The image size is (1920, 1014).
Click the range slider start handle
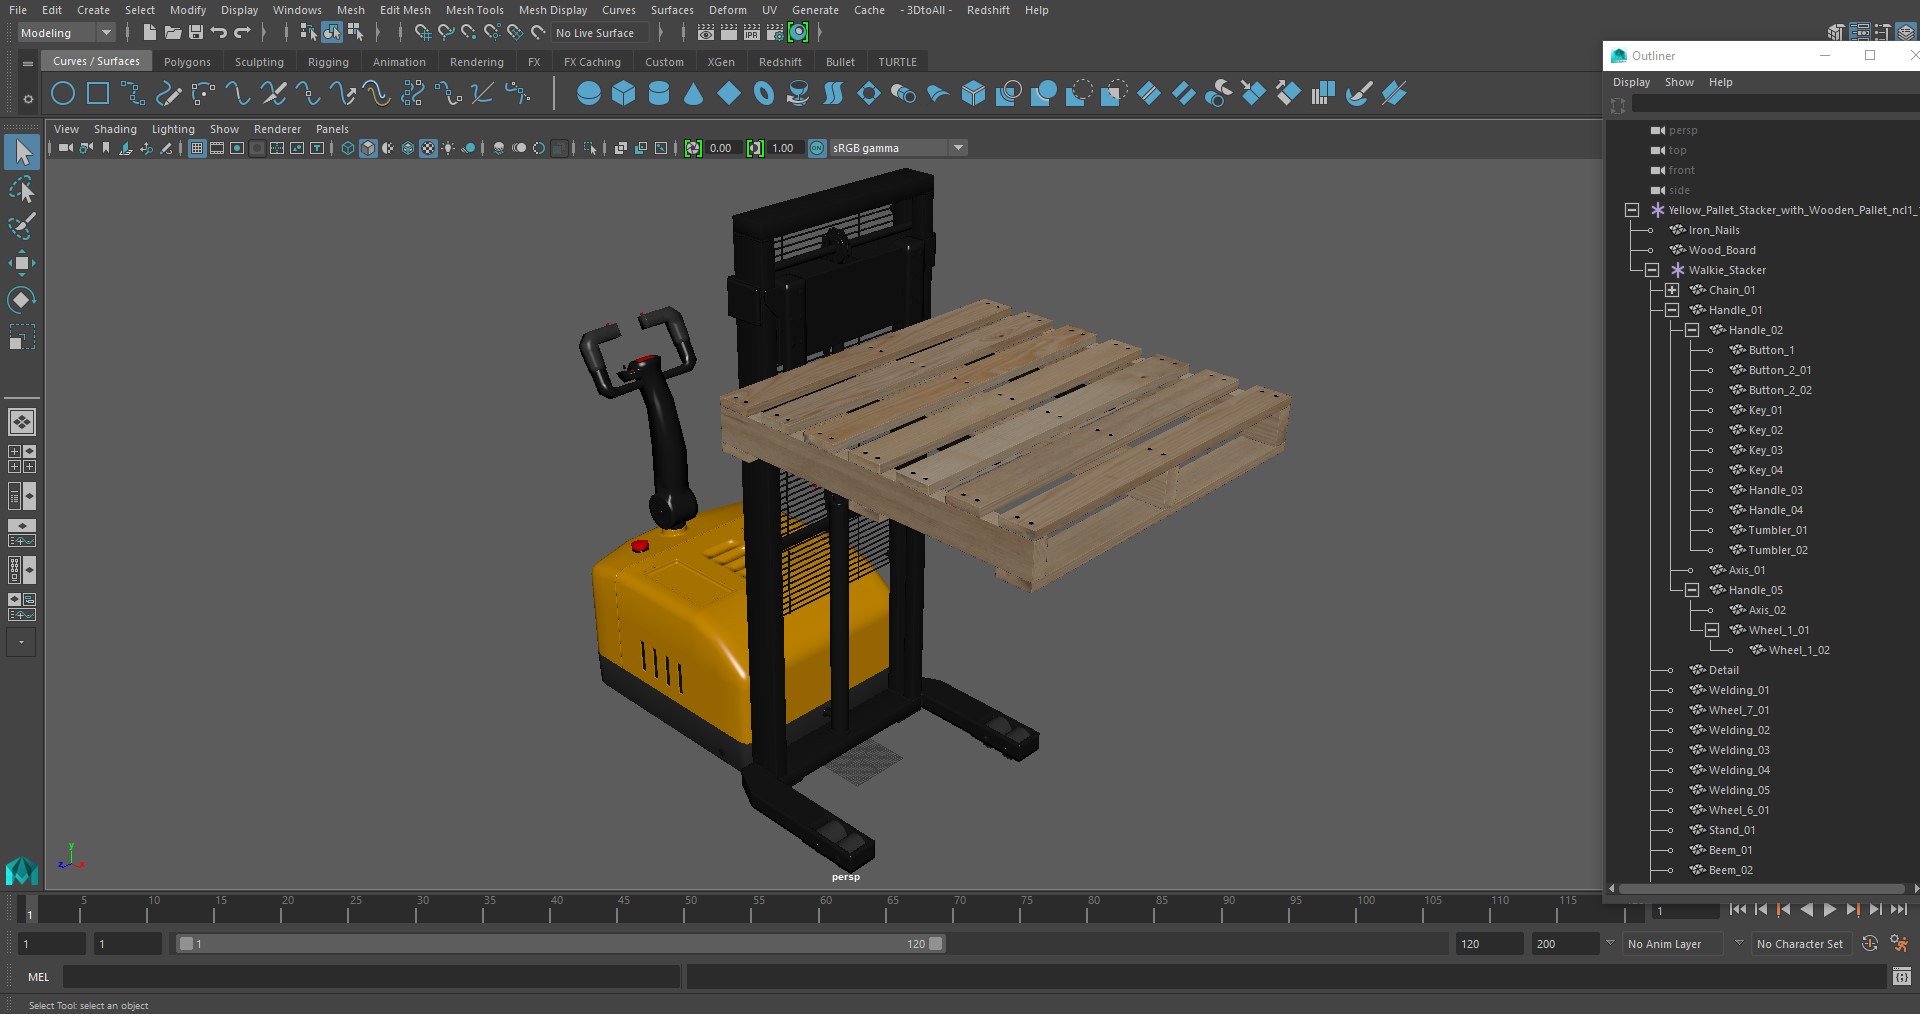pyautogui.click(x=186, y=943)
